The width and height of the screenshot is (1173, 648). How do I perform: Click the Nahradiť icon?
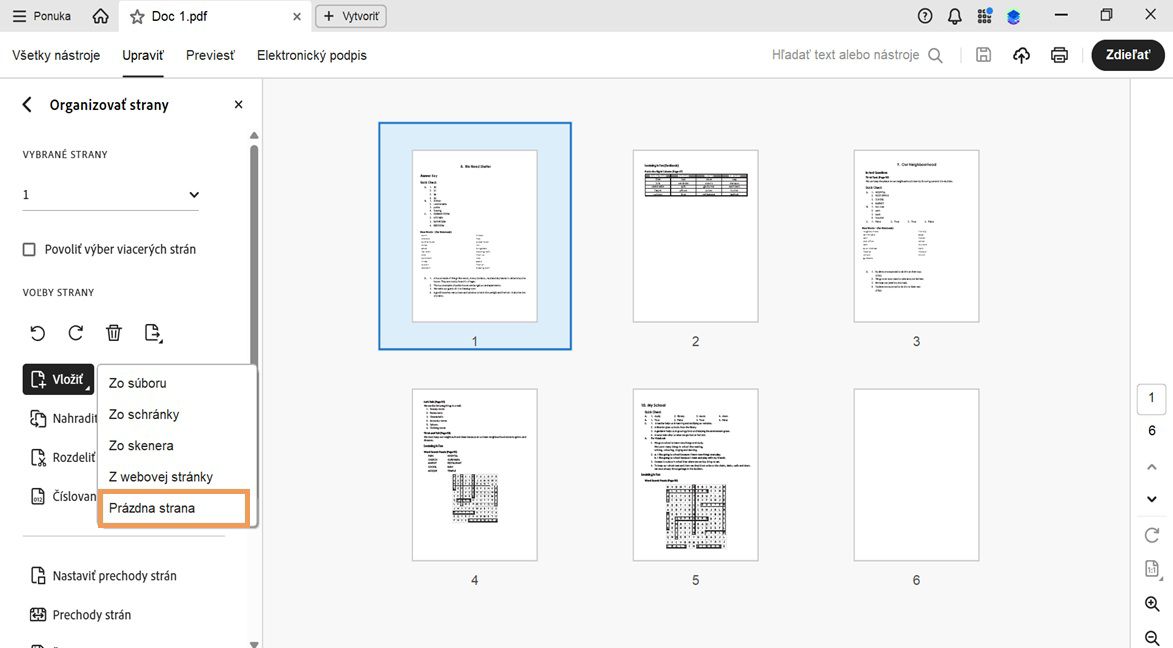pyautogui.click(x=38, y=418)
